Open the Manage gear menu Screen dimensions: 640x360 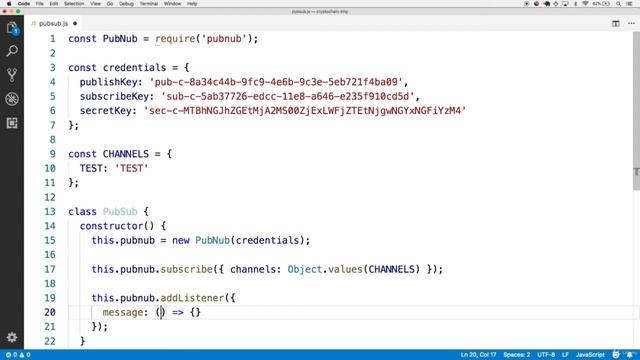[12, 337]
